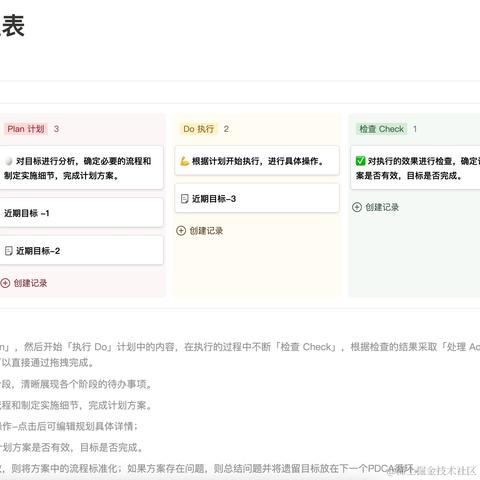Click the count 3 beside Plan 计划
Image resolution: width=480 pixels, height=480 pixels.
(x=56, y=129)
